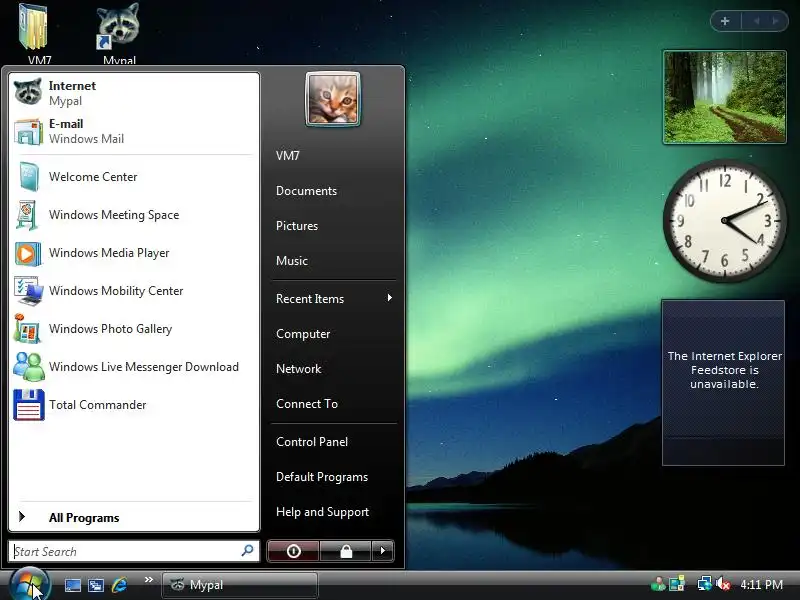
Task: Go to next sidebar gadgets page arrow
Action: [776, 21]
